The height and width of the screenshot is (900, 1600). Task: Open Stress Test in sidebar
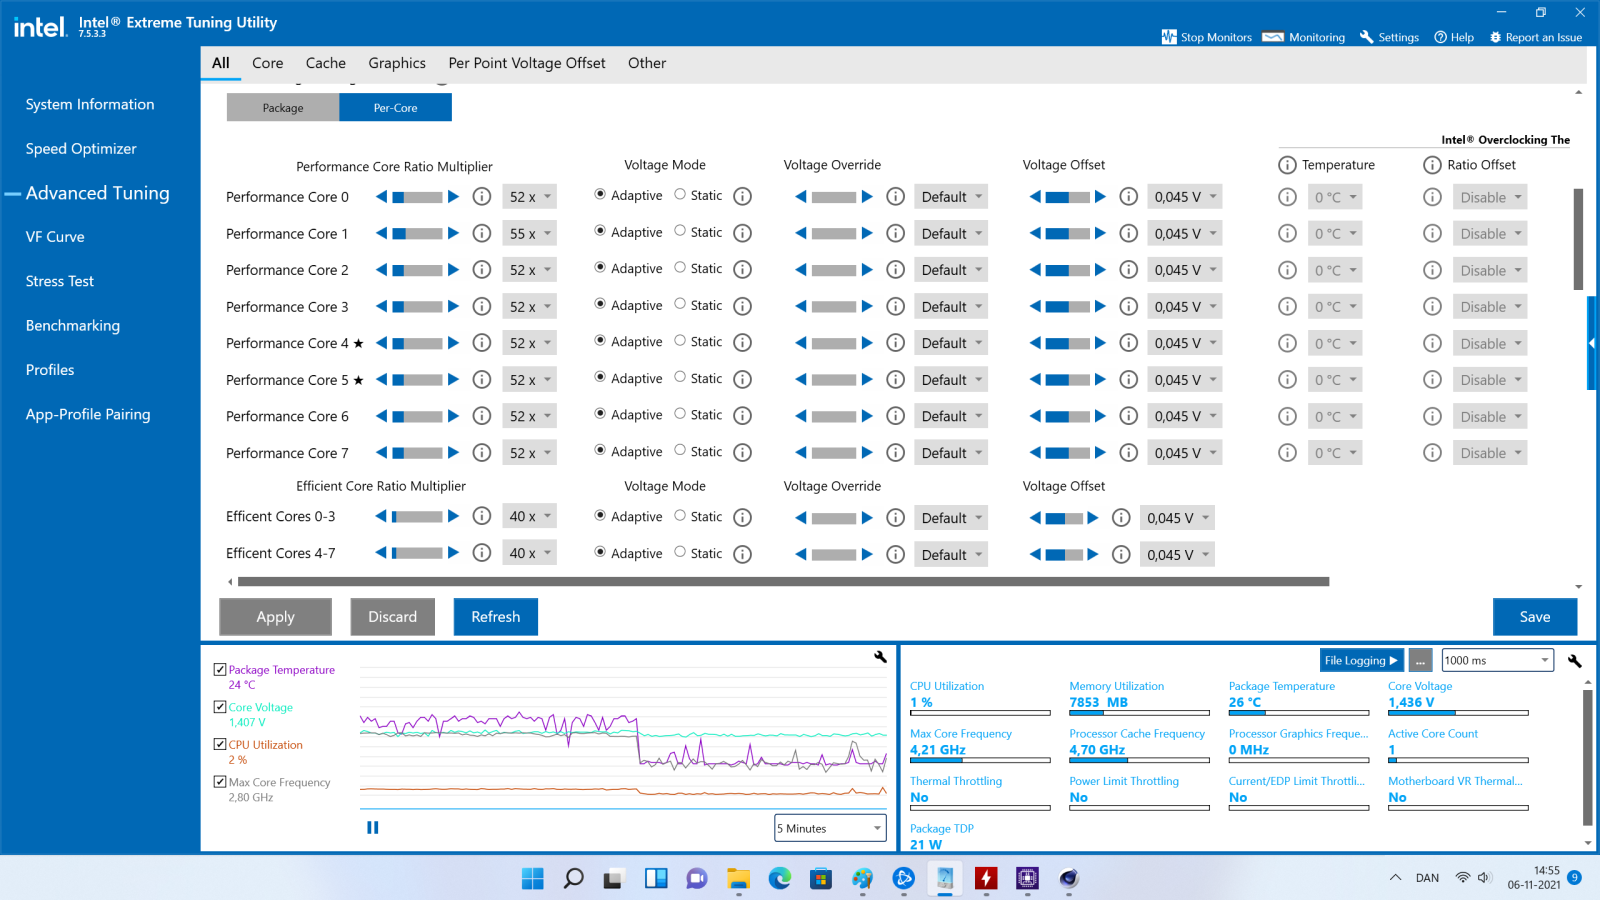click(60, 281)
